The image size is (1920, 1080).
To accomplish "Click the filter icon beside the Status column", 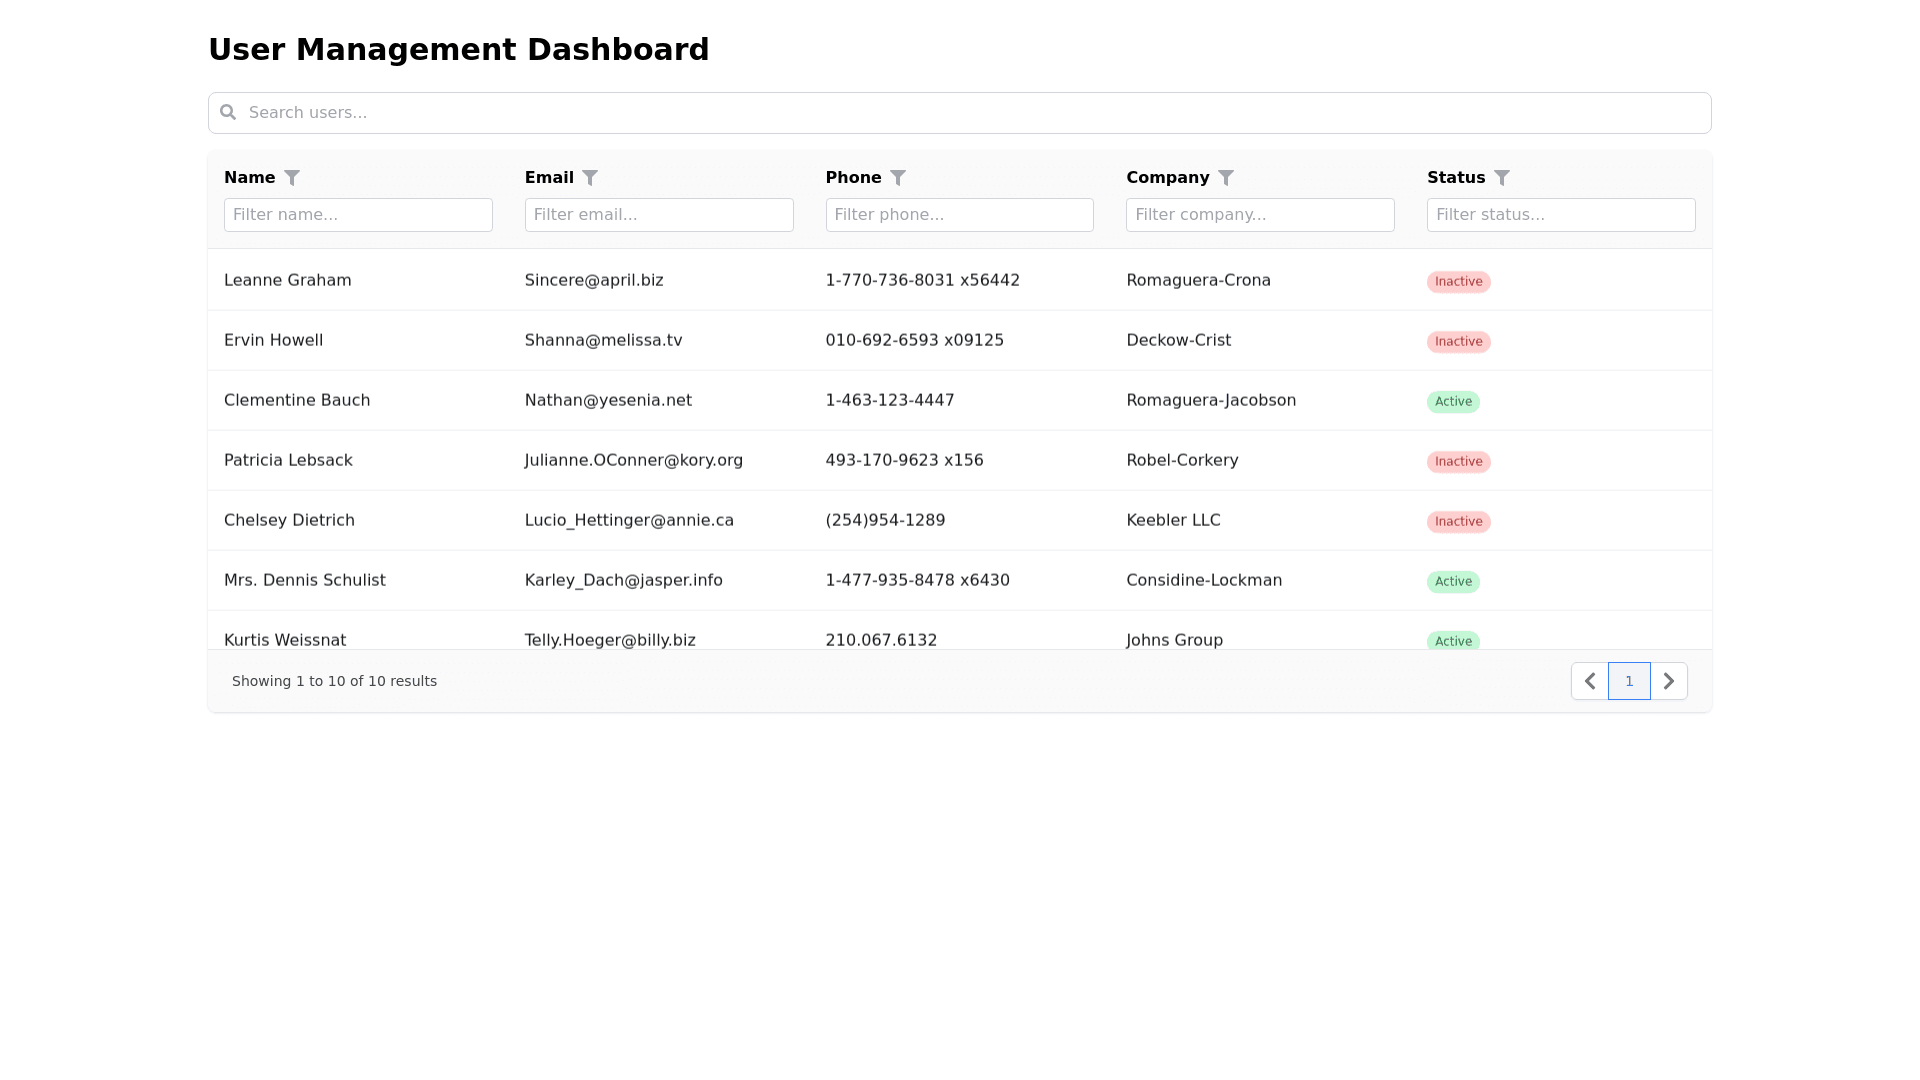I will pyautogui.click(x=1503, y=178).
